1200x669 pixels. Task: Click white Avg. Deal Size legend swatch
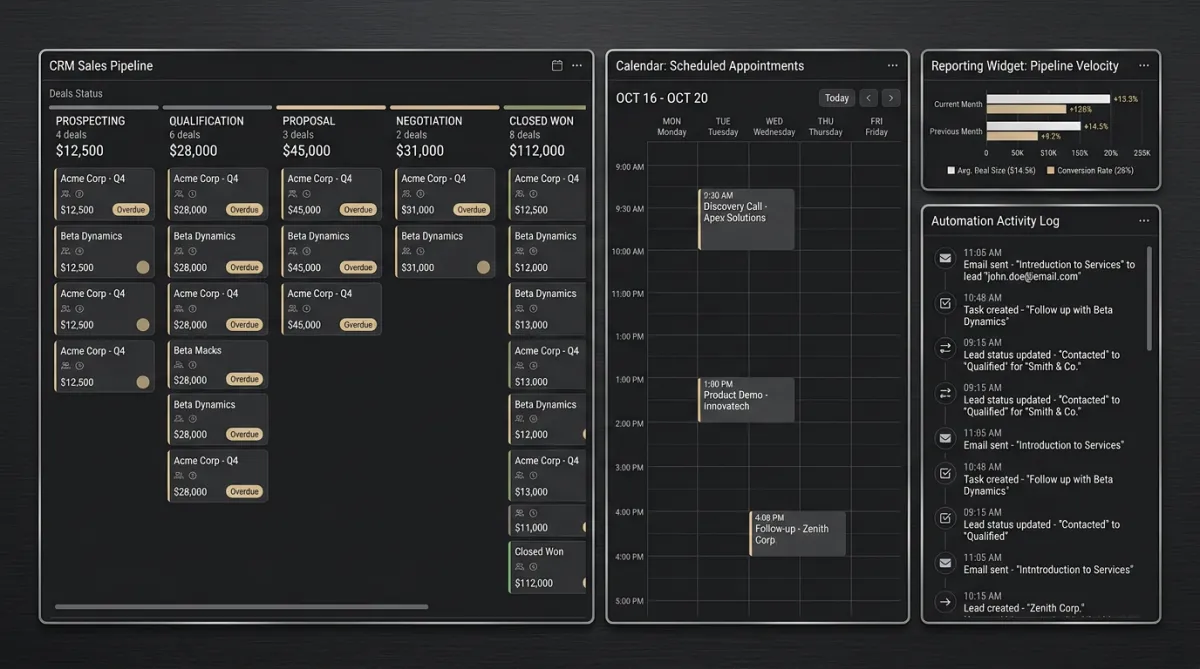pyautogui.click(x=951, y=171)
